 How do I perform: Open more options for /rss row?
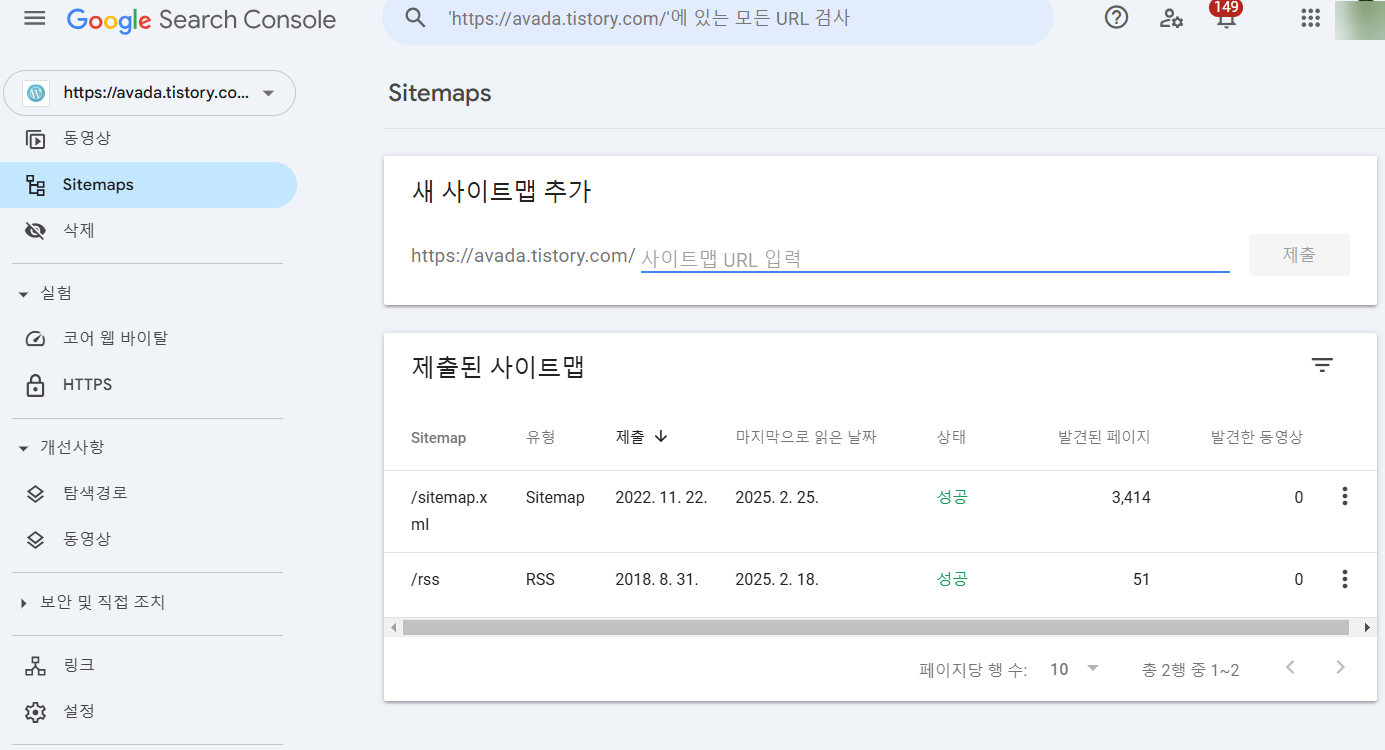[1345, 578]
